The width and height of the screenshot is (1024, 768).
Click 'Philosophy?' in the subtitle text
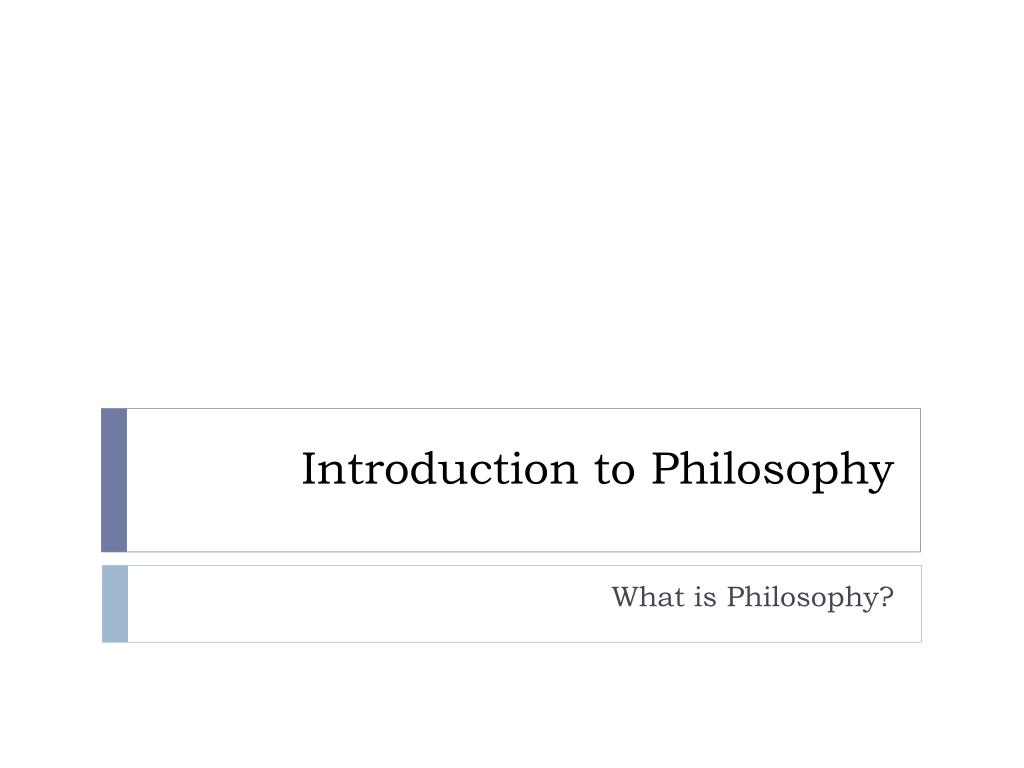click(x=810, y=598)
